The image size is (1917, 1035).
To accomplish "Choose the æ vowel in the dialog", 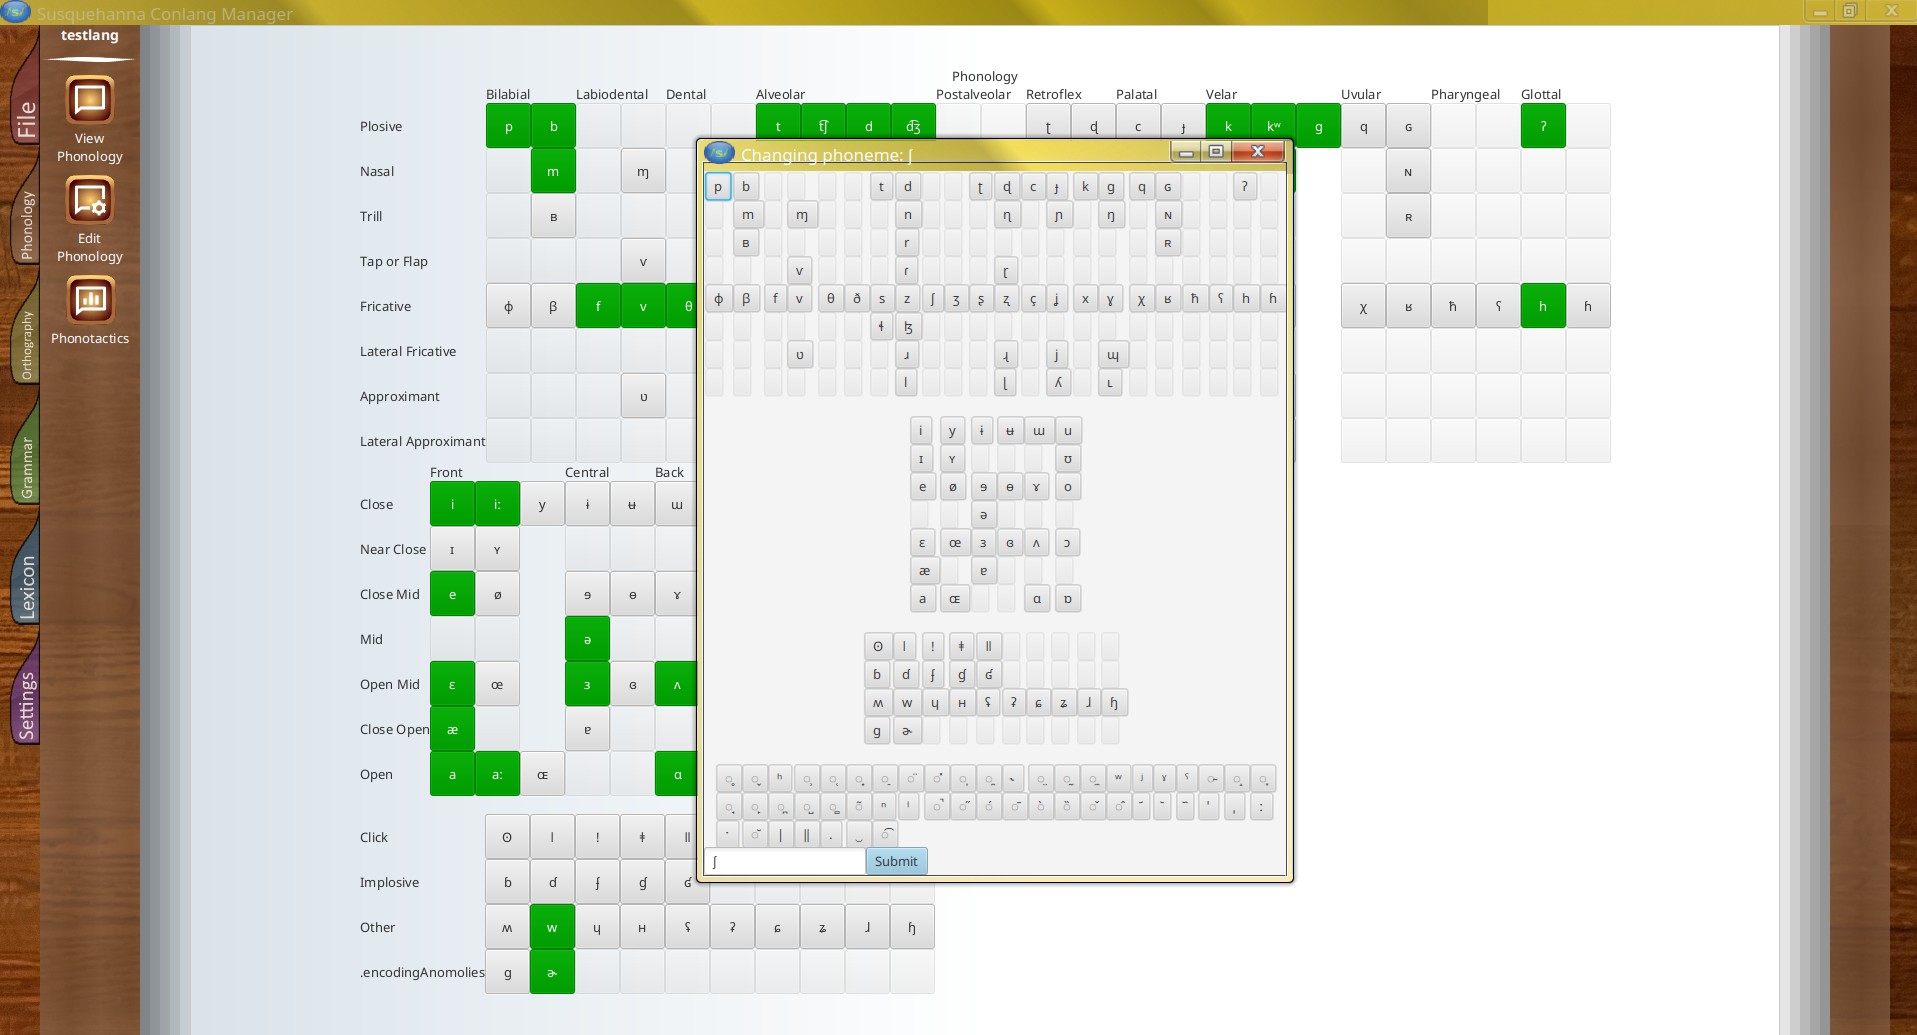I will click(923, 571).
